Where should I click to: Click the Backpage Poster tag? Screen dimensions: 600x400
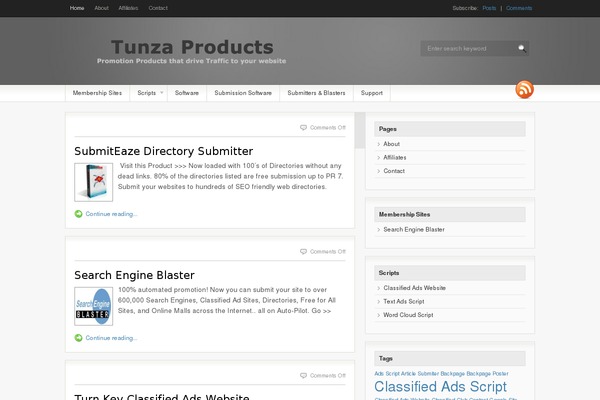click(x=488, y=374)
